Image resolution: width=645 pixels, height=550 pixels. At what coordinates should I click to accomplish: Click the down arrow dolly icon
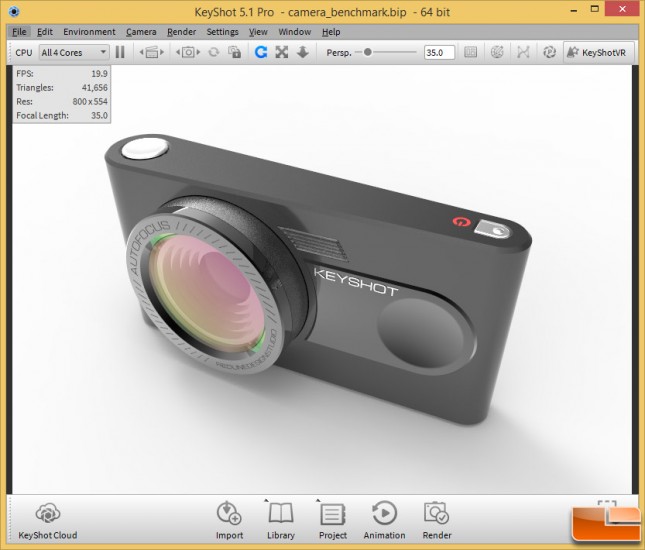(x=303, y=52)
